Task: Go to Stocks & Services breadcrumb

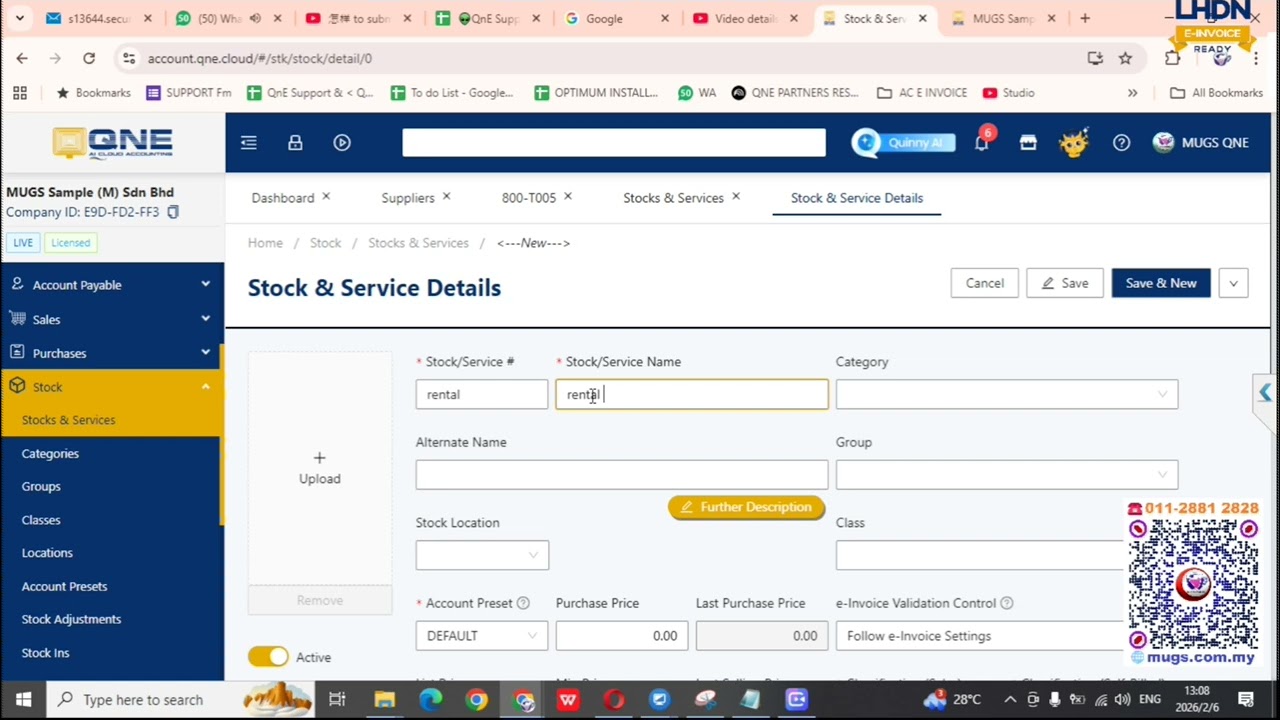Action: point(418,243)
